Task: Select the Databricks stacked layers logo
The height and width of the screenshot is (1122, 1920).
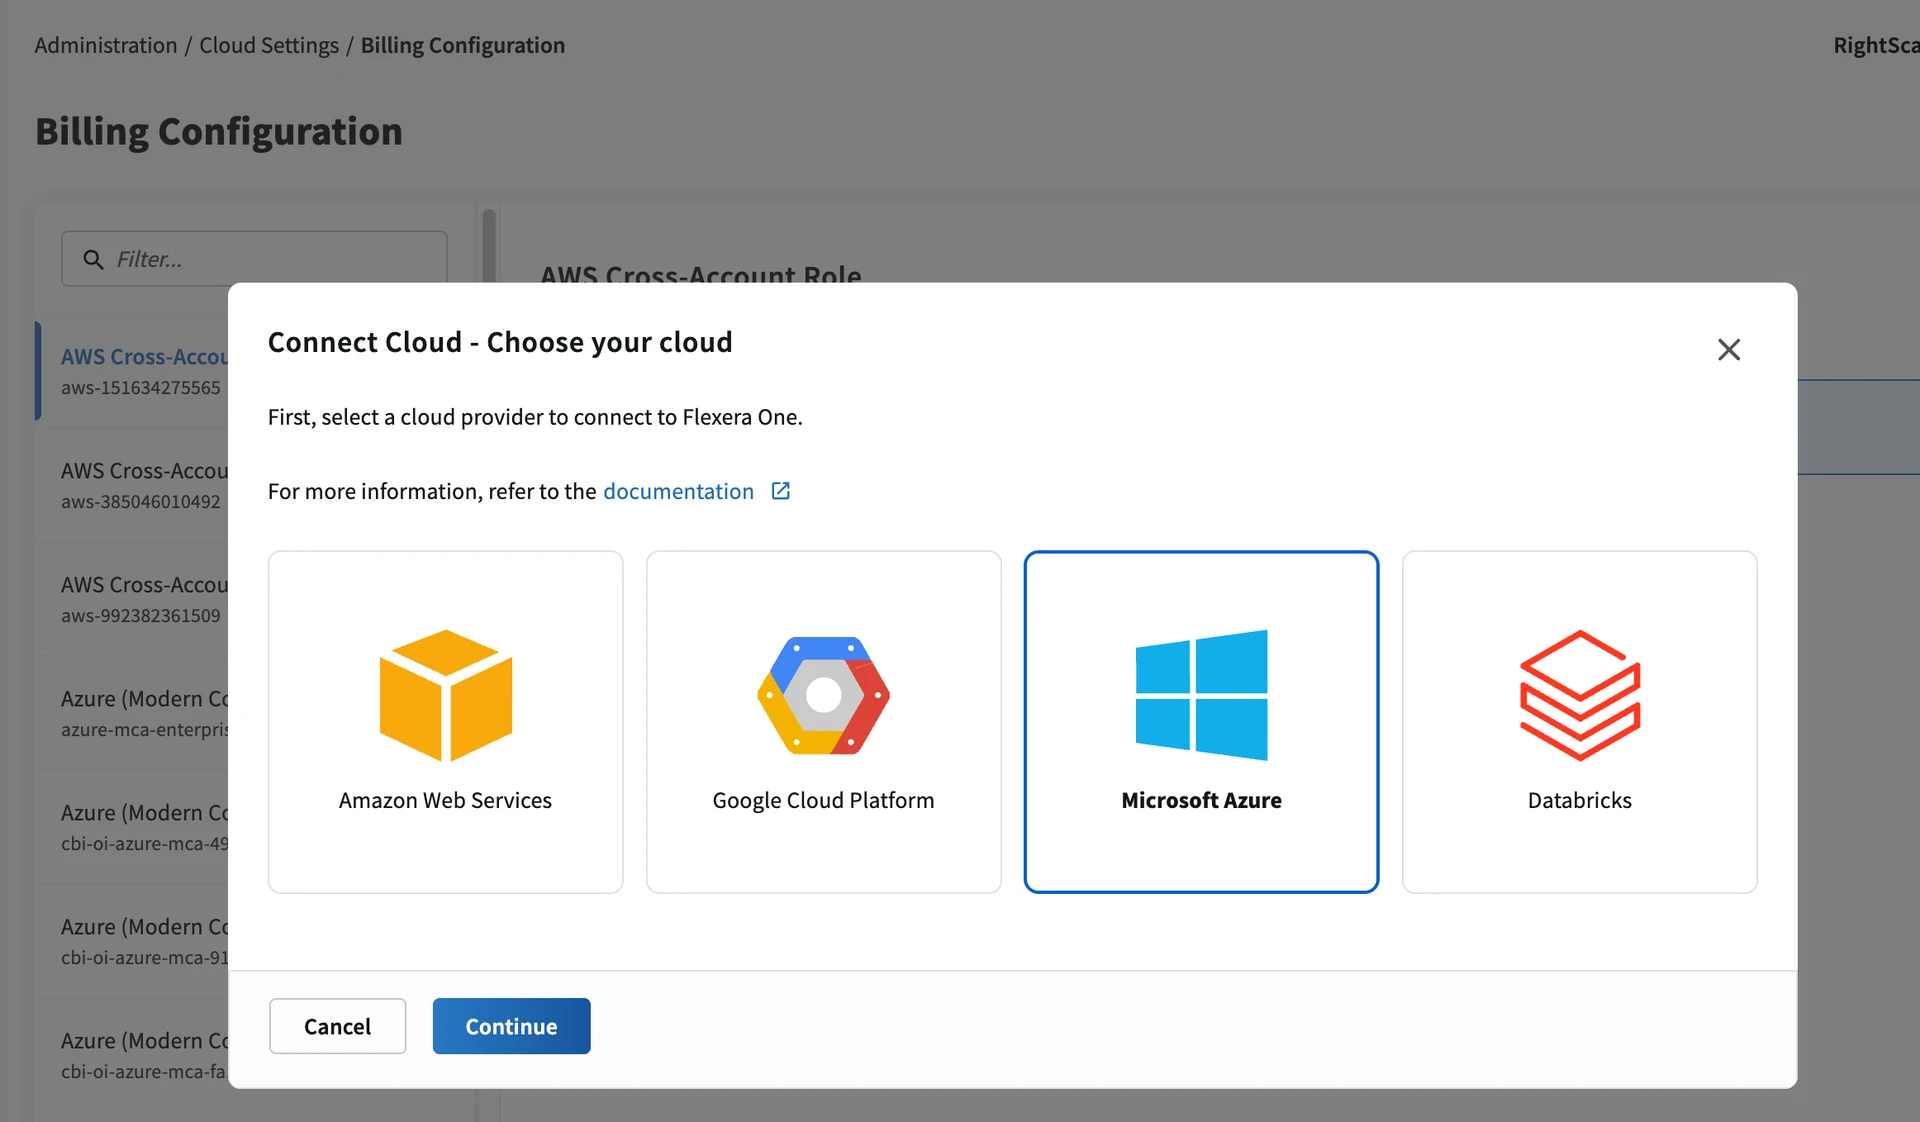Action: 1580,695
